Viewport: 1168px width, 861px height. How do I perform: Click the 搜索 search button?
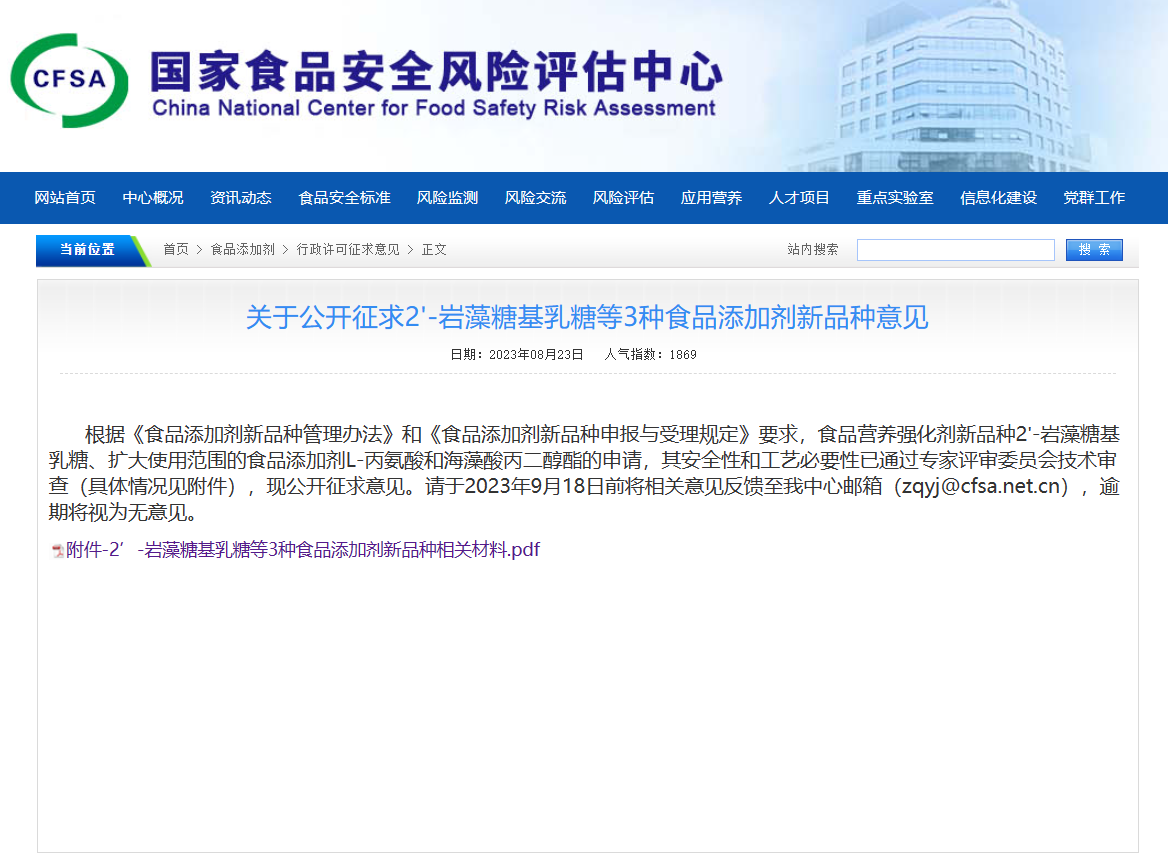tap(1094, 250)
